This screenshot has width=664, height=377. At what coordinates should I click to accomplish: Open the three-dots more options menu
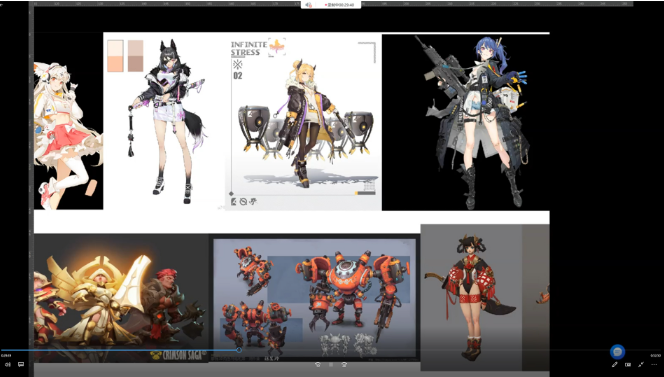tap(654, 364)
